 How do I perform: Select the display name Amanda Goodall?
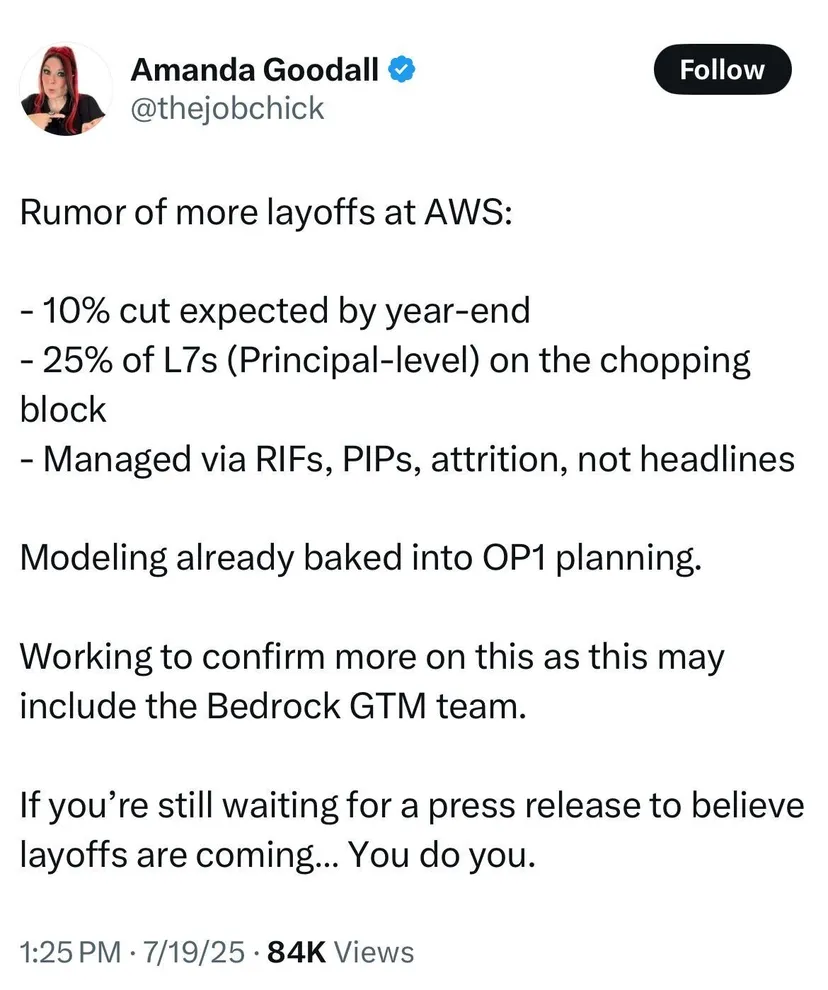pyautogui.click(x=254, y=69)
